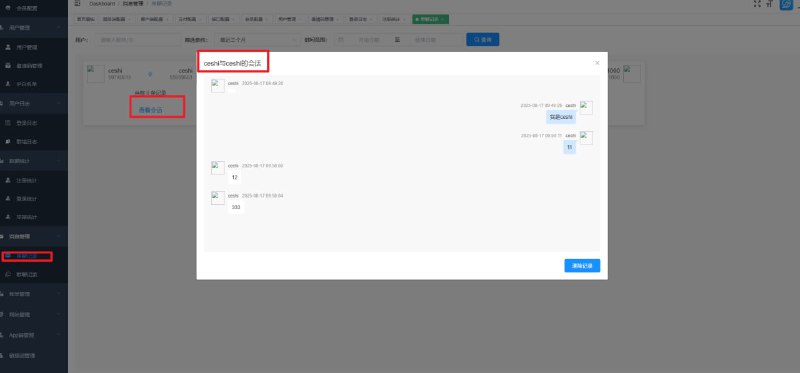The image size is (800, 373).
Task: Click the font size icon in header
Action: pyautogui.click(x=769, y=4)
